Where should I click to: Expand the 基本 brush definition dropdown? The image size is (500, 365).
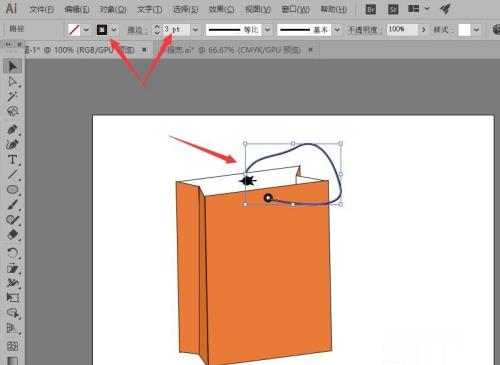tap(337, 30)
